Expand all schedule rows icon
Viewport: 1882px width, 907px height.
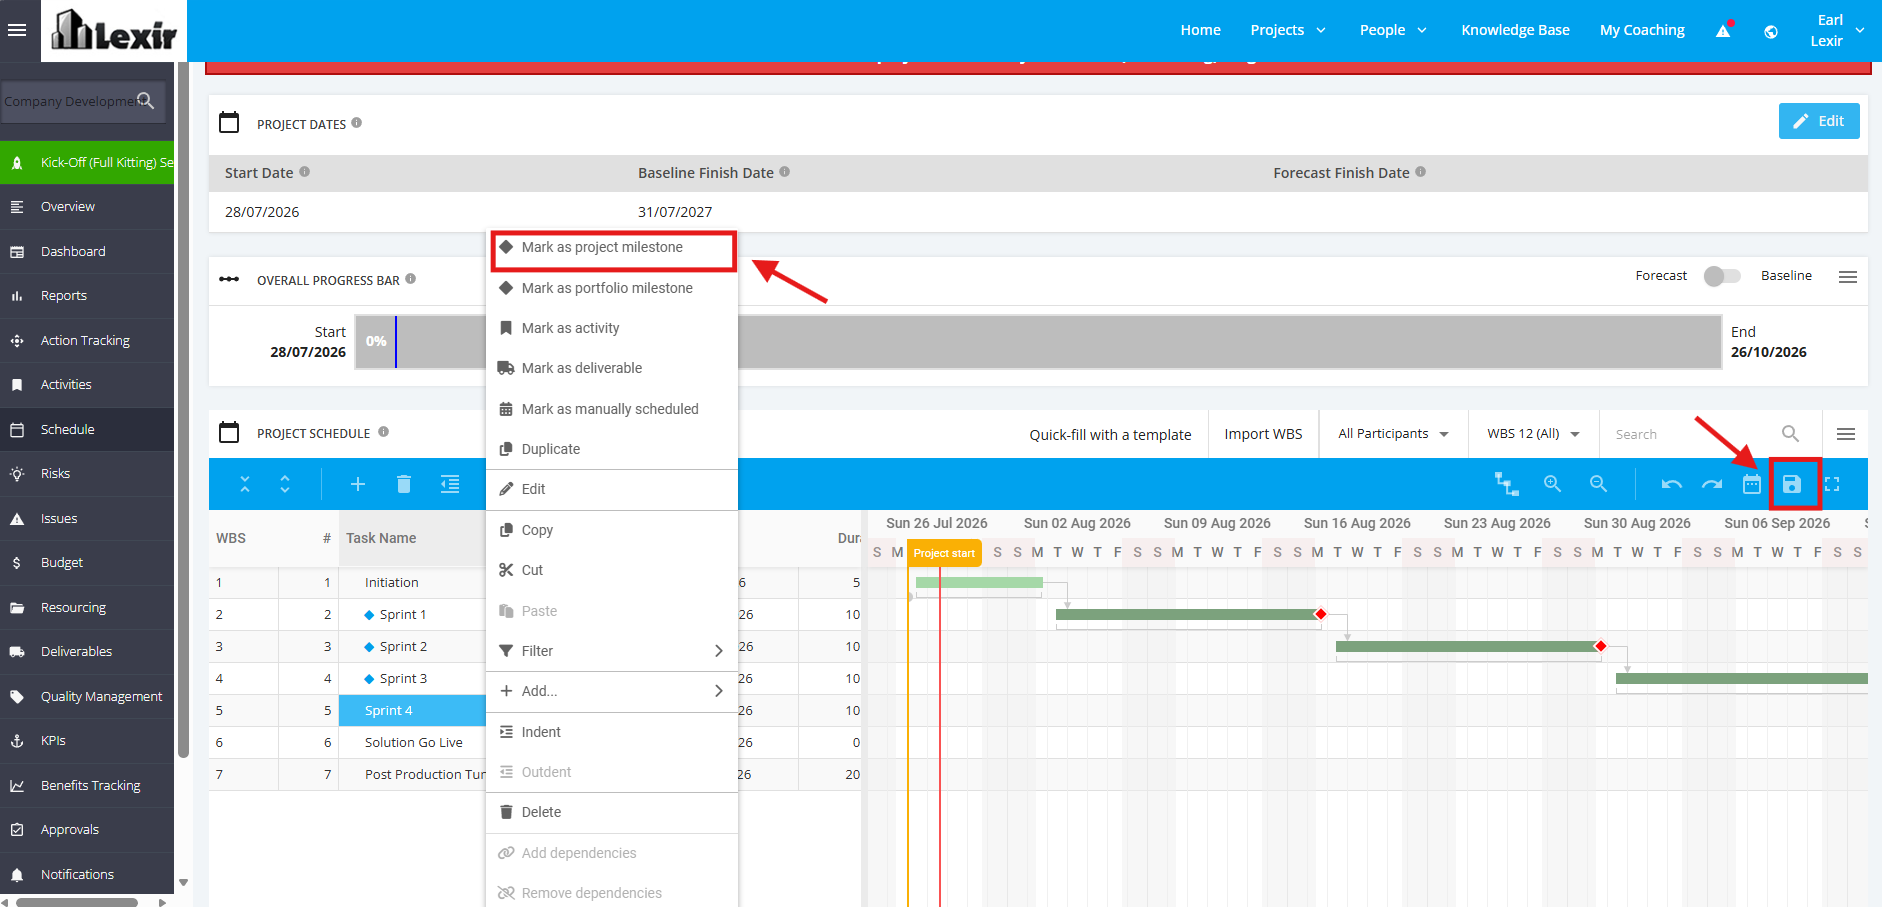(x=285, y=484)
